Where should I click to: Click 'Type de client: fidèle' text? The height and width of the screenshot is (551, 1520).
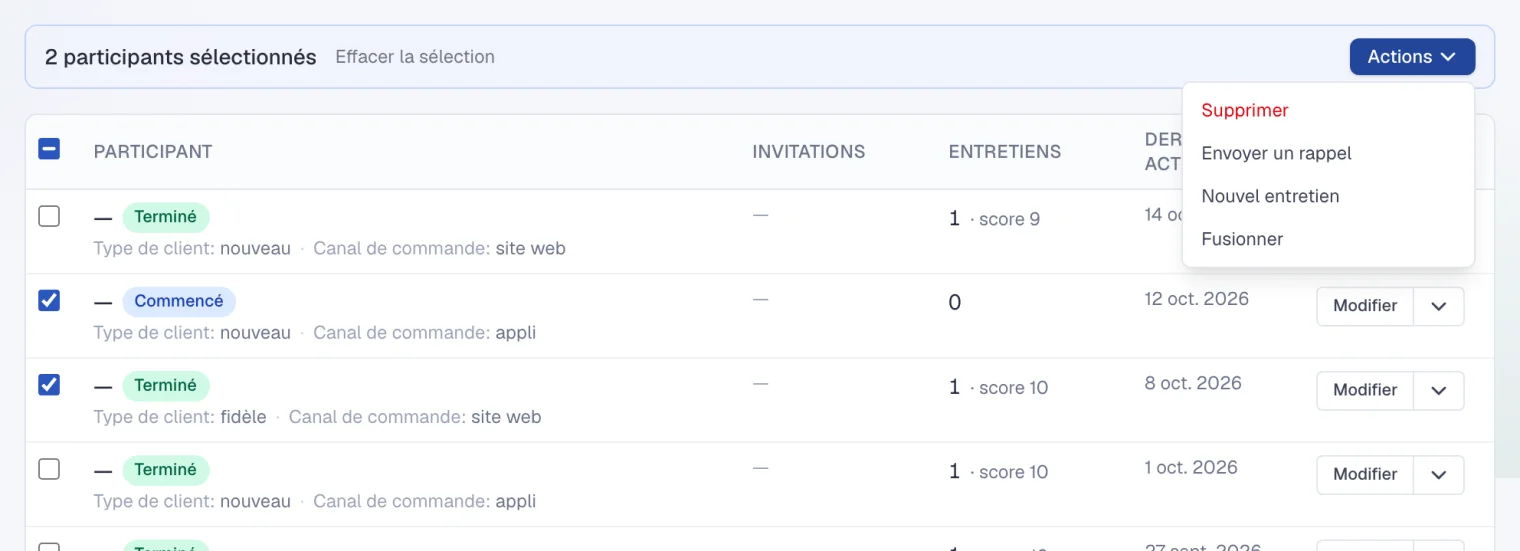click(180, 417)
